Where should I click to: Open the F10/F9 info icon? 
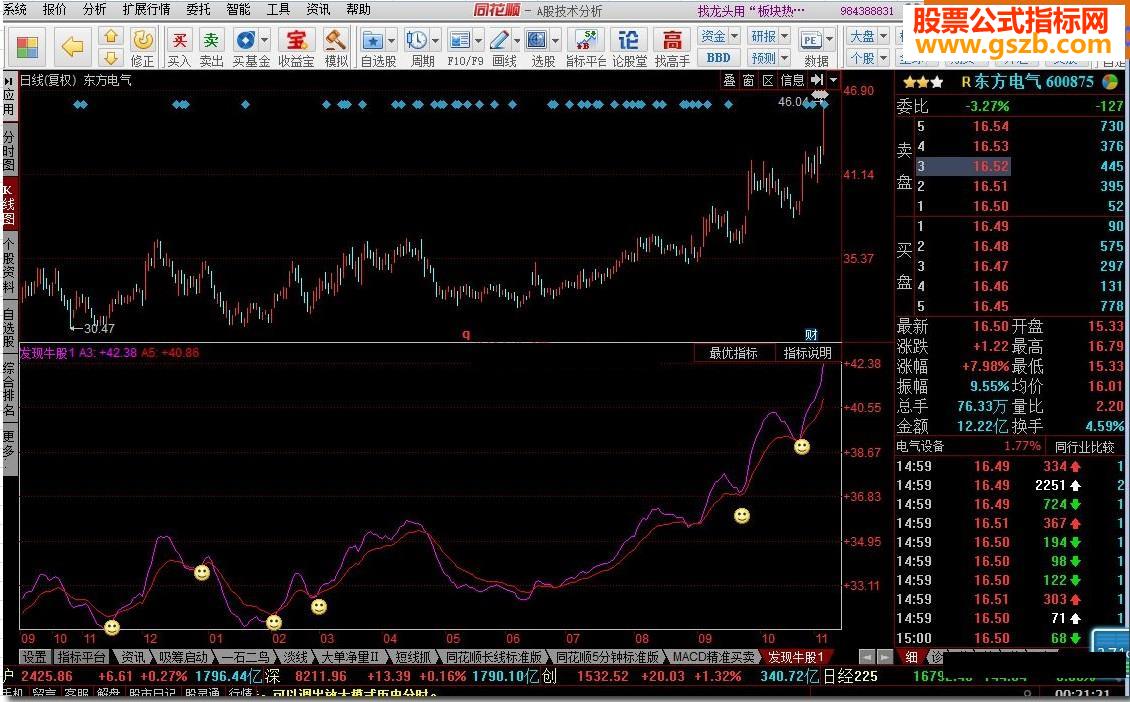coord(459,40)
